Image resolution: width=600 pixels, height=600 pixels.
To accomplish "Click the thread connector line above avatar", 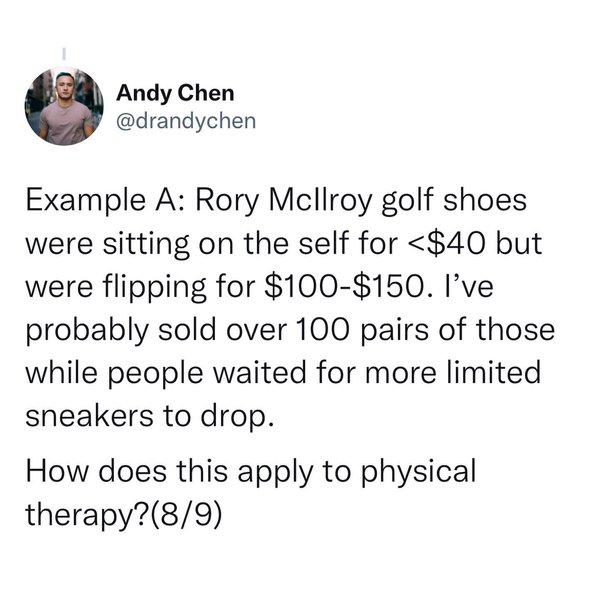I will (63, 51).
